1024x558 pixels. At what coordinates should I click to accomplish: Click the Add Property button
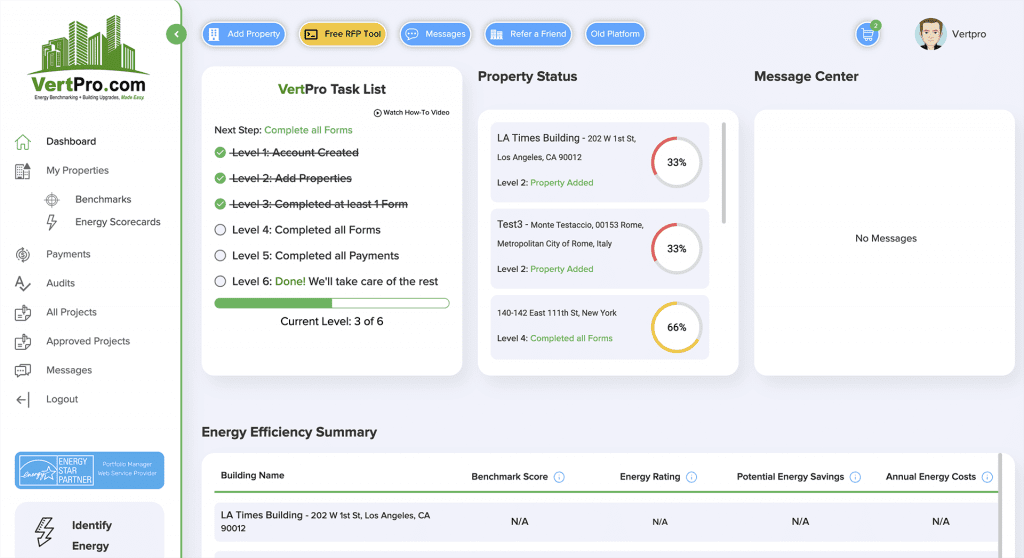point(244,34)
